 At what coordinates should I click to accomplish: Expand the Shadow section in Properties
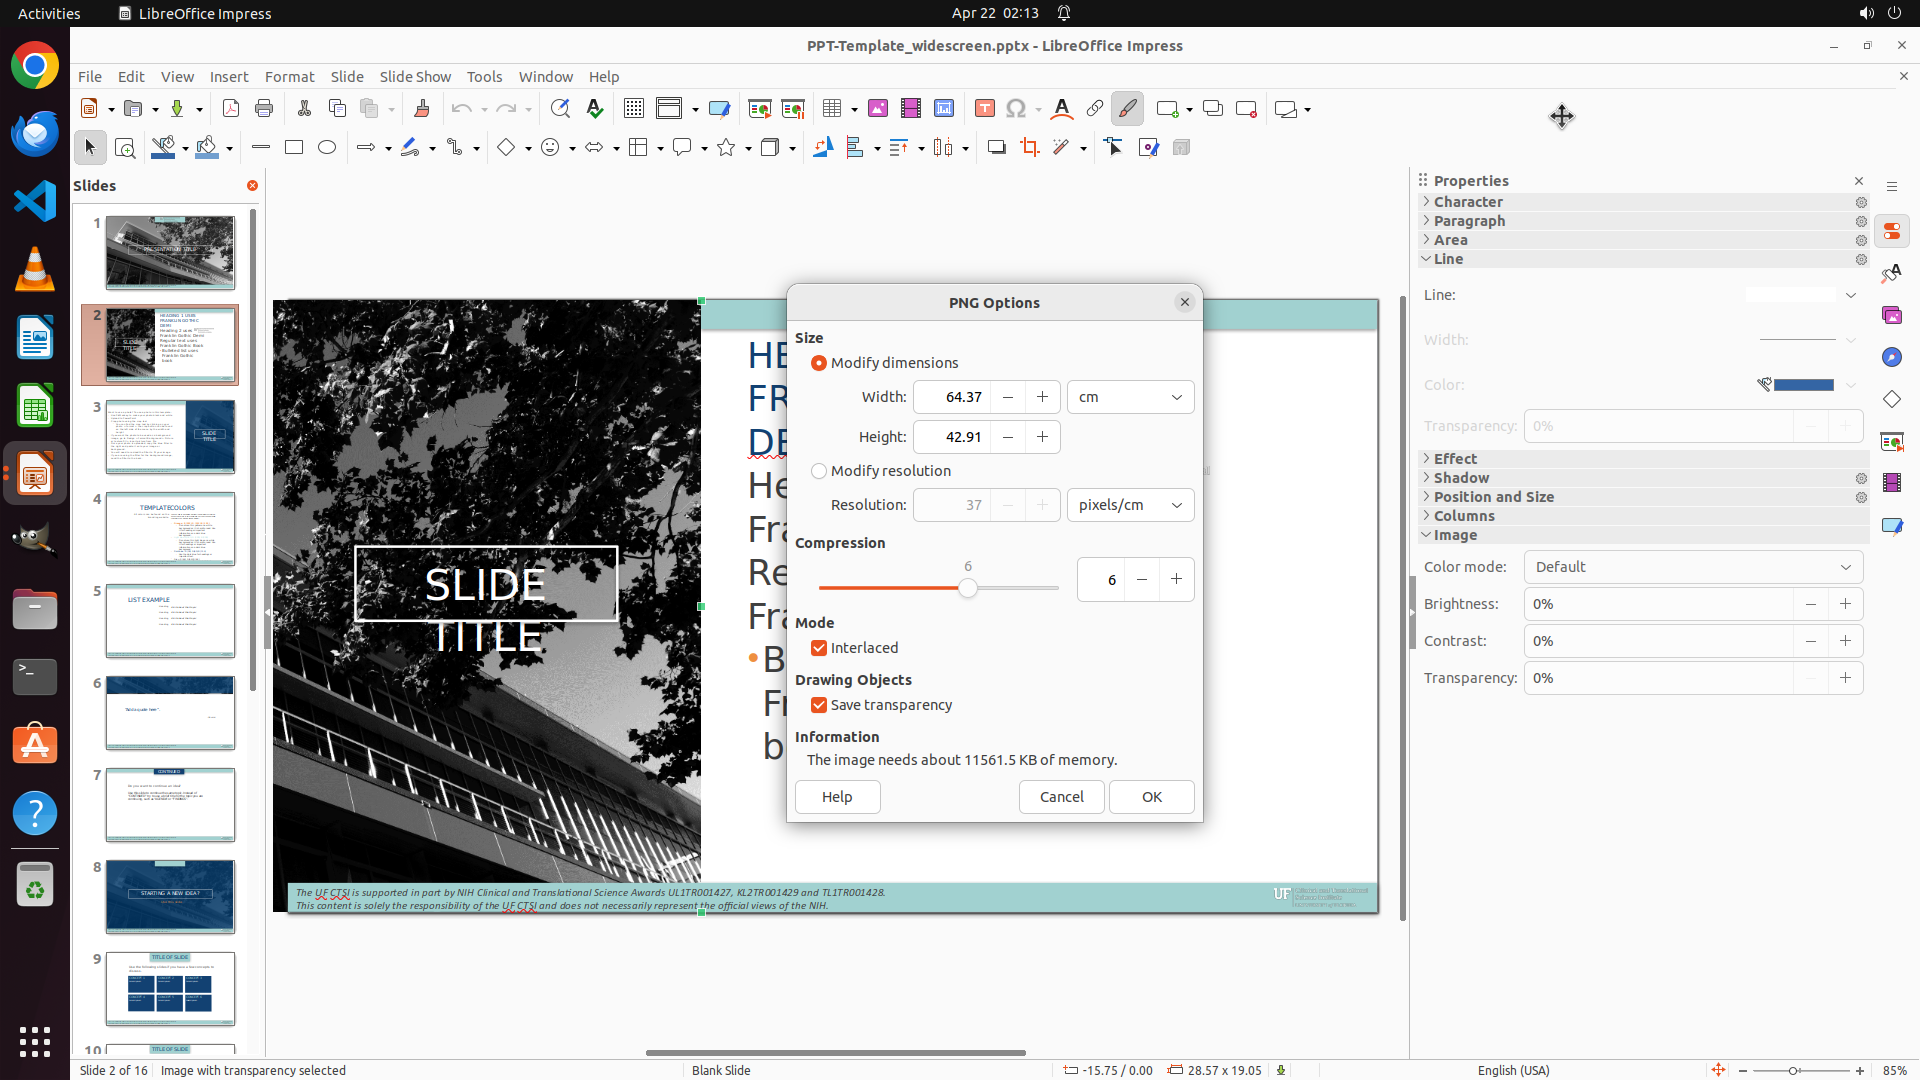[1461, 478]
